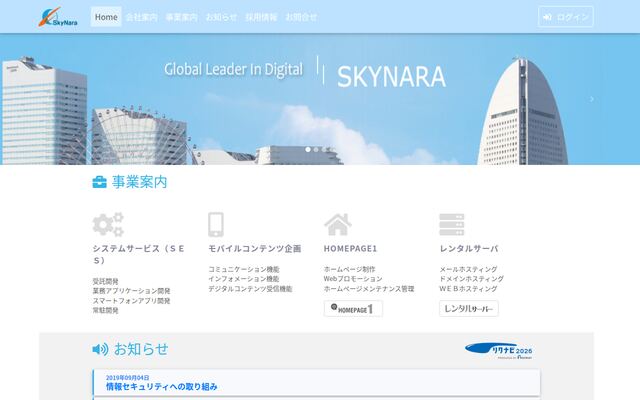Open the レンタルサーバー banner button

pos(469,309)
